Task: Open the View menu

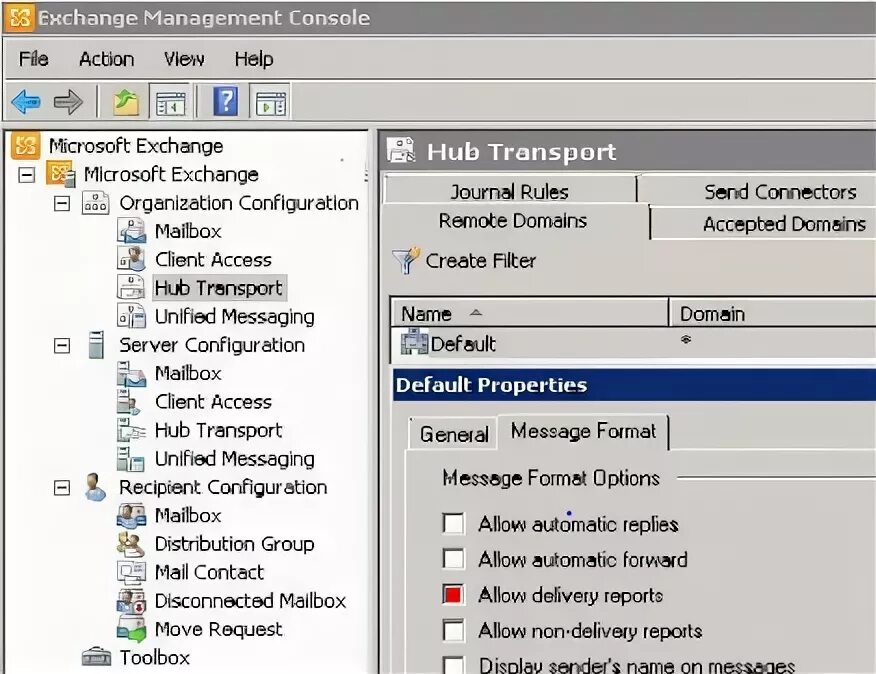Action: tap(184, 59)
